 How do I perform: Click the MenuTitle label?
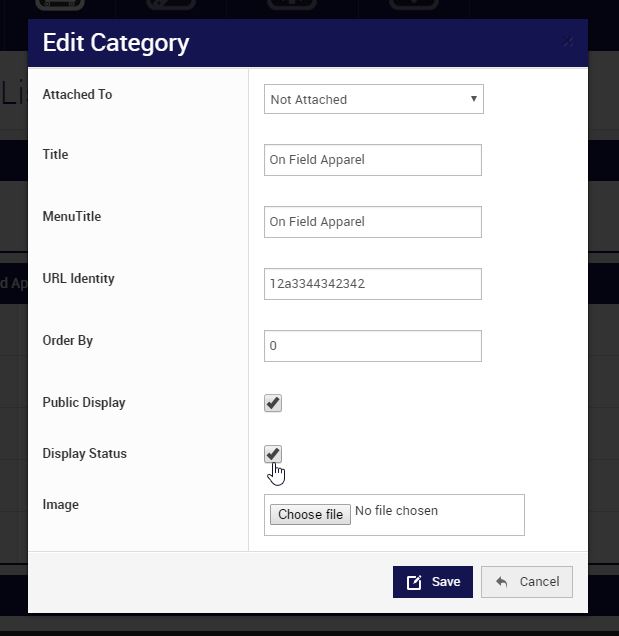coord(72,217)
